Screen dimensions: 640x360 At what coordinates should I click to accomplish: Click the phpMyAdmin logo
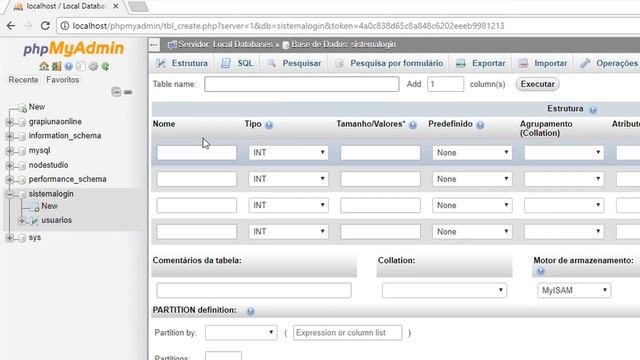click(73, 49)
